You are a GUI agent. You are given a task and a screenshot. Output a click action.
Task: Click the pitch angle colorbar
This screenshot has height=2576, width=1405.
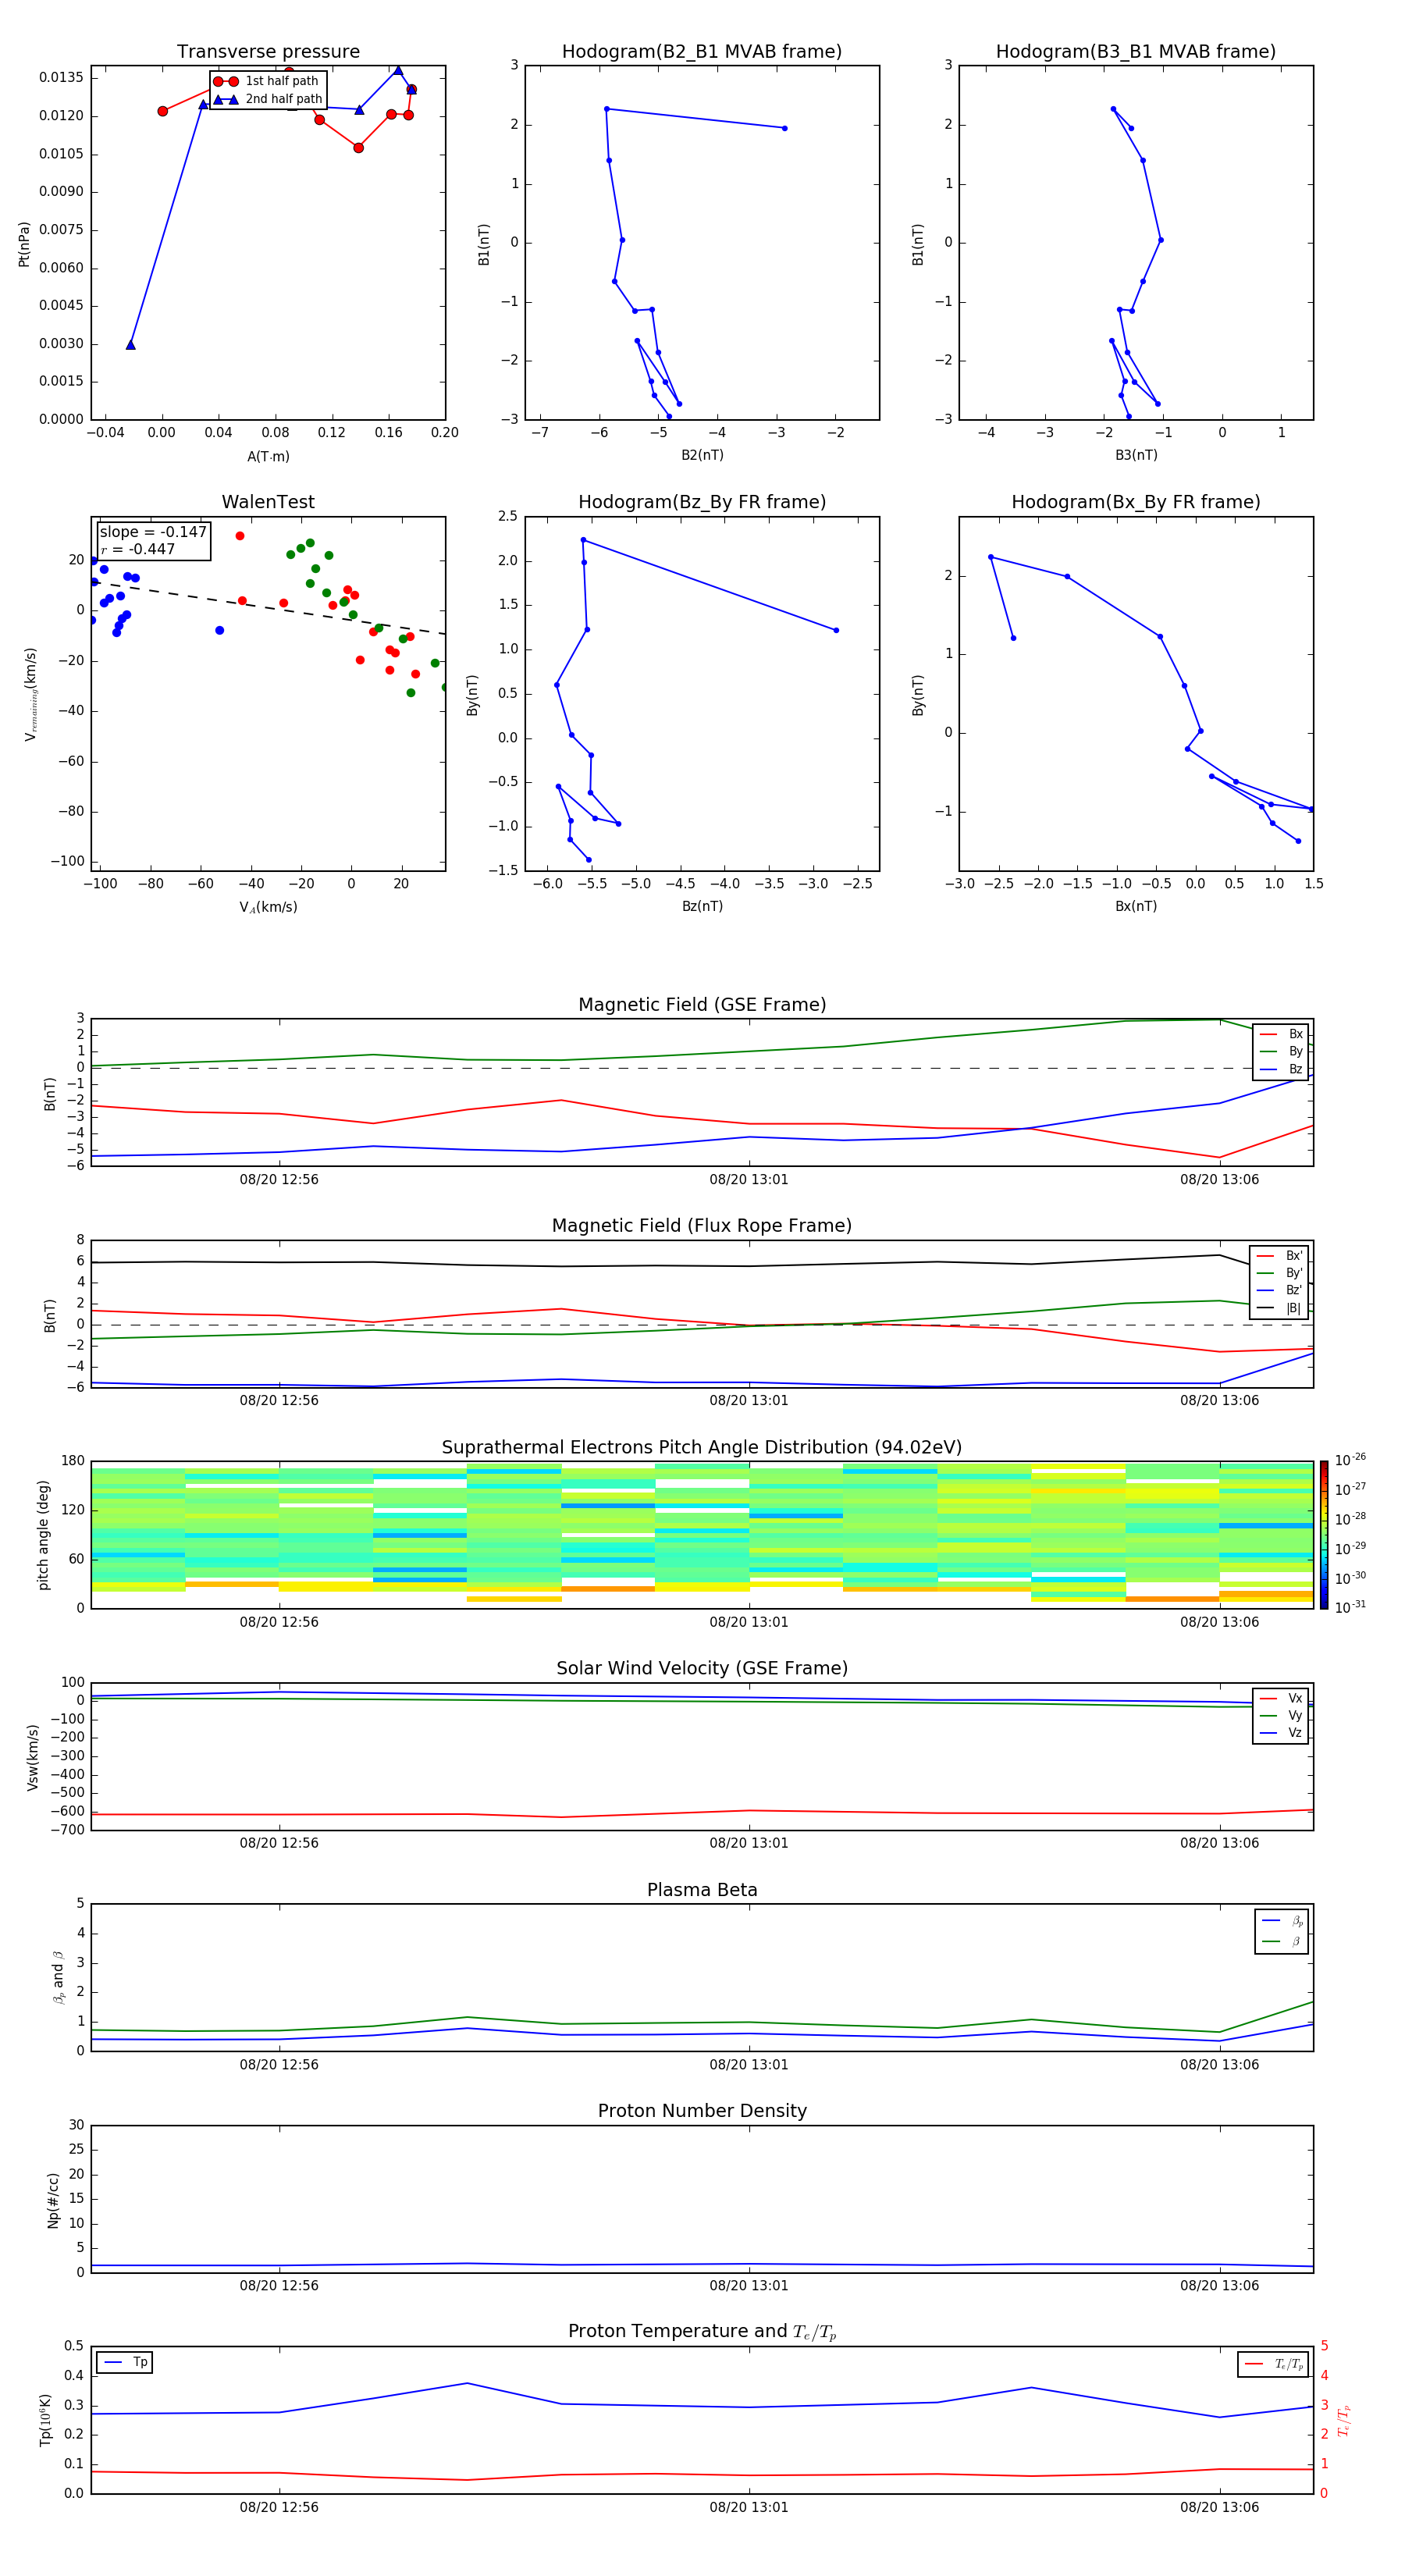pos(1324,1535)
